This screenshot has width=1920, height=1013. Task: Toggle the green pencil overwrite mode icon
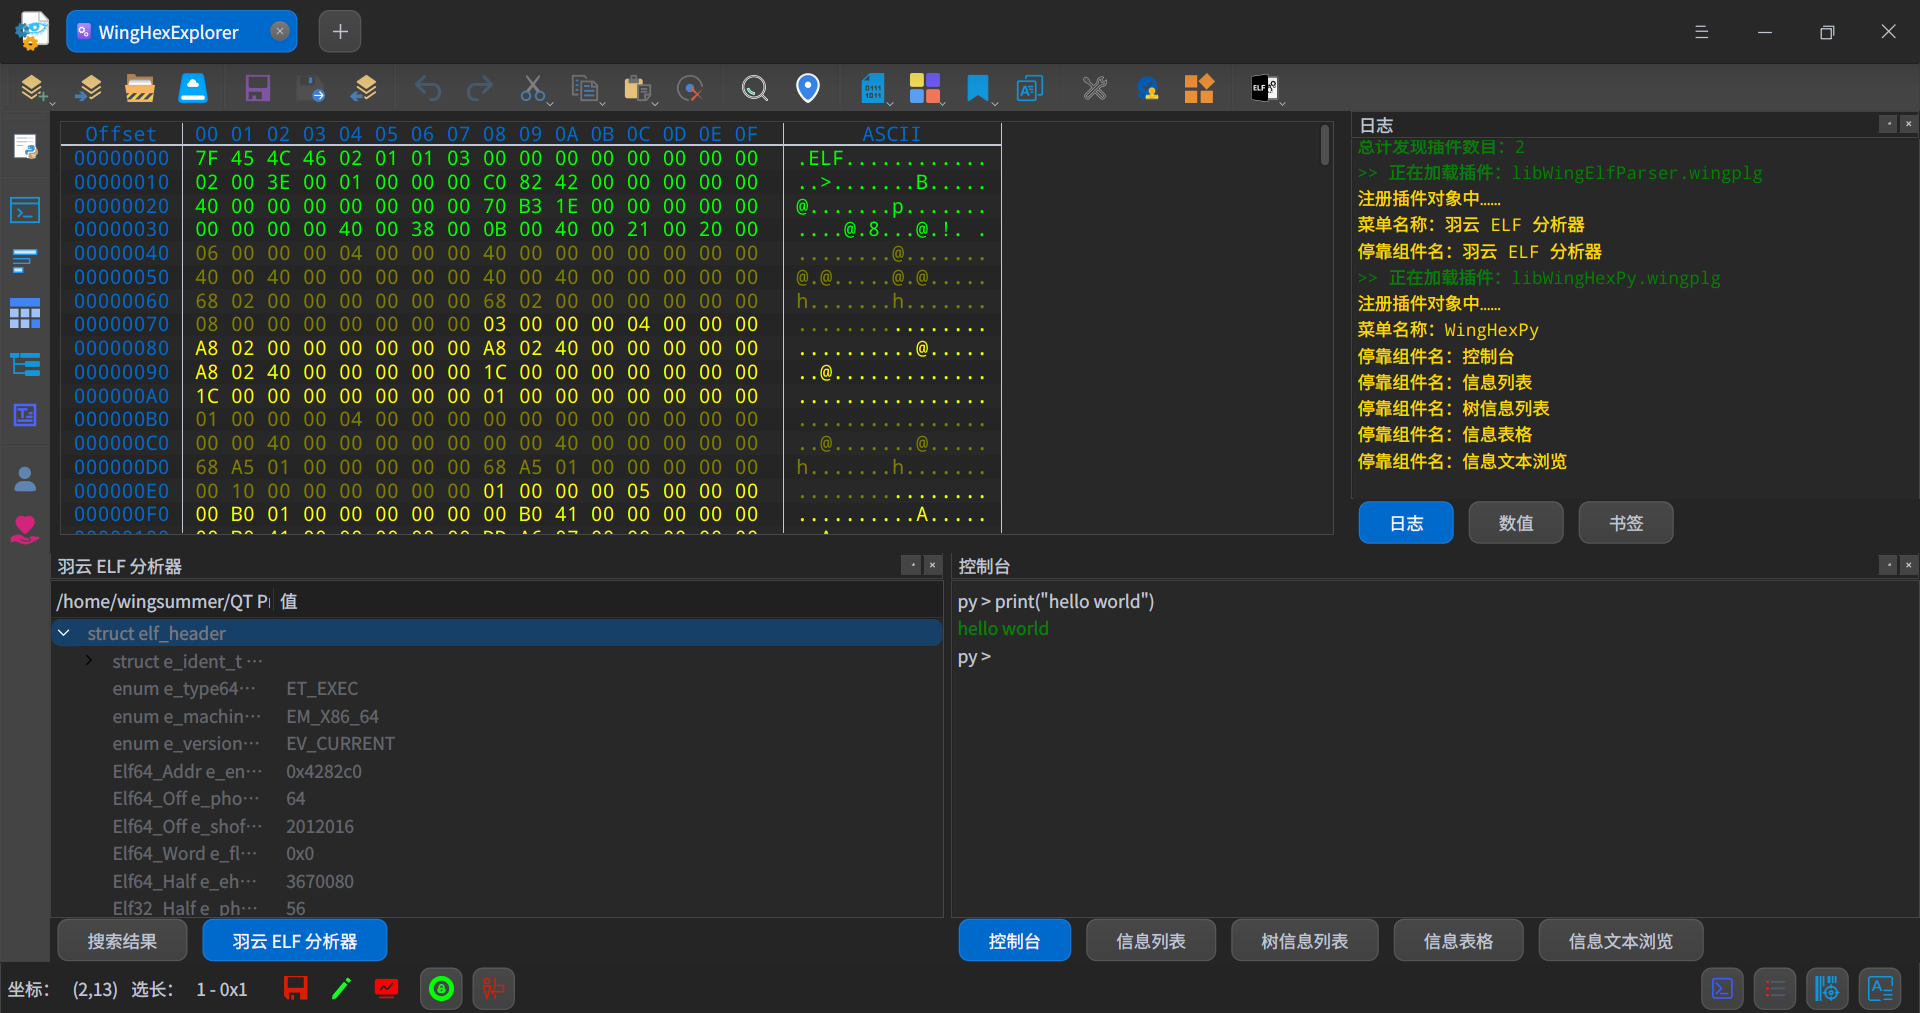(x=341, y=989)
